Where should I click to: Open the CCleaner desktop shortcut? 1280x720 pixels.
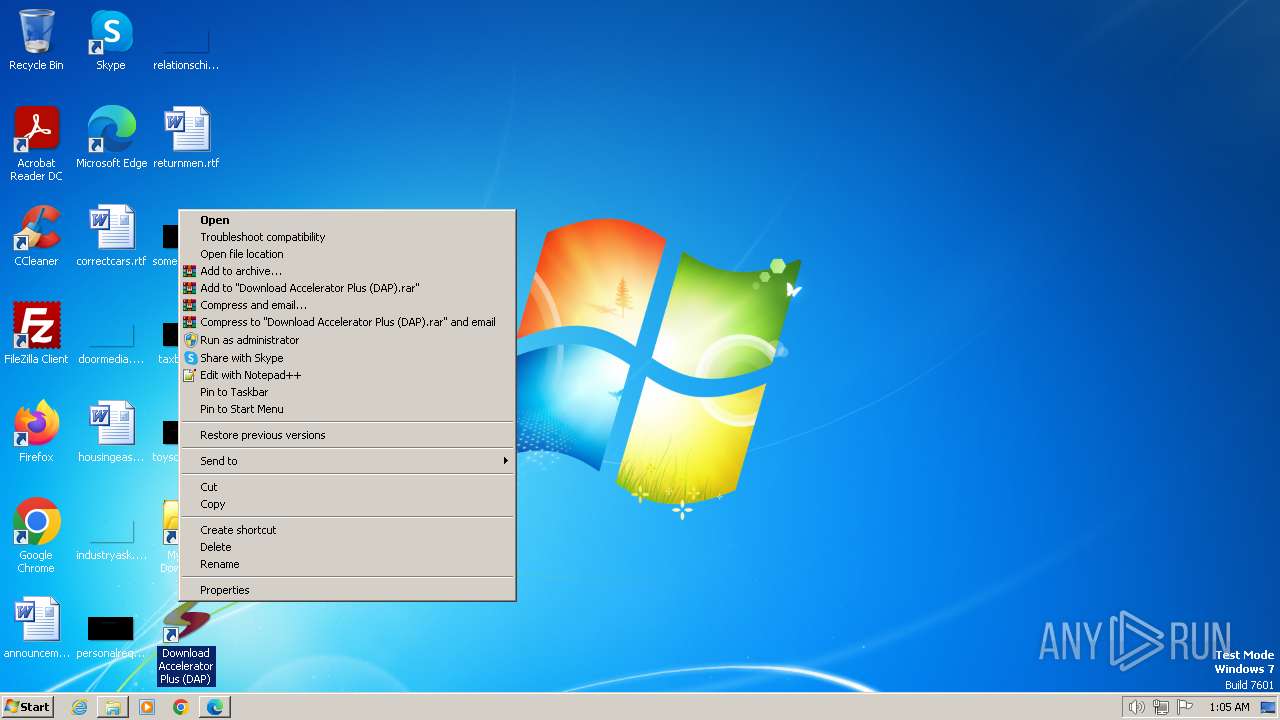36,236
